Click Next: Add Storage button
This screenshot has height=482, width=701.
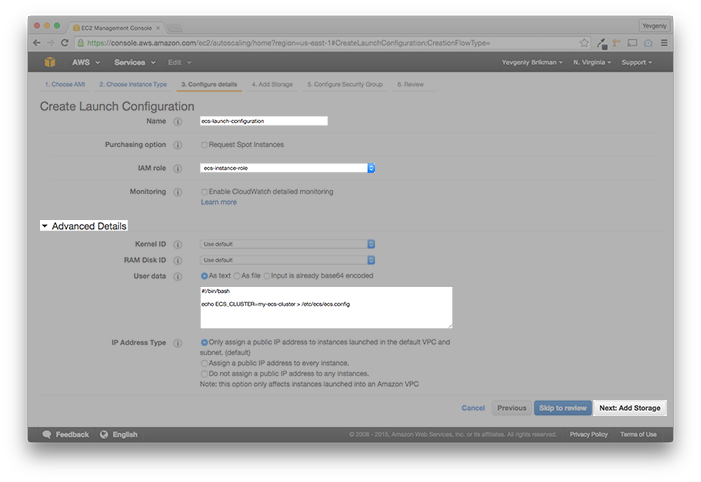pos(630,408)
